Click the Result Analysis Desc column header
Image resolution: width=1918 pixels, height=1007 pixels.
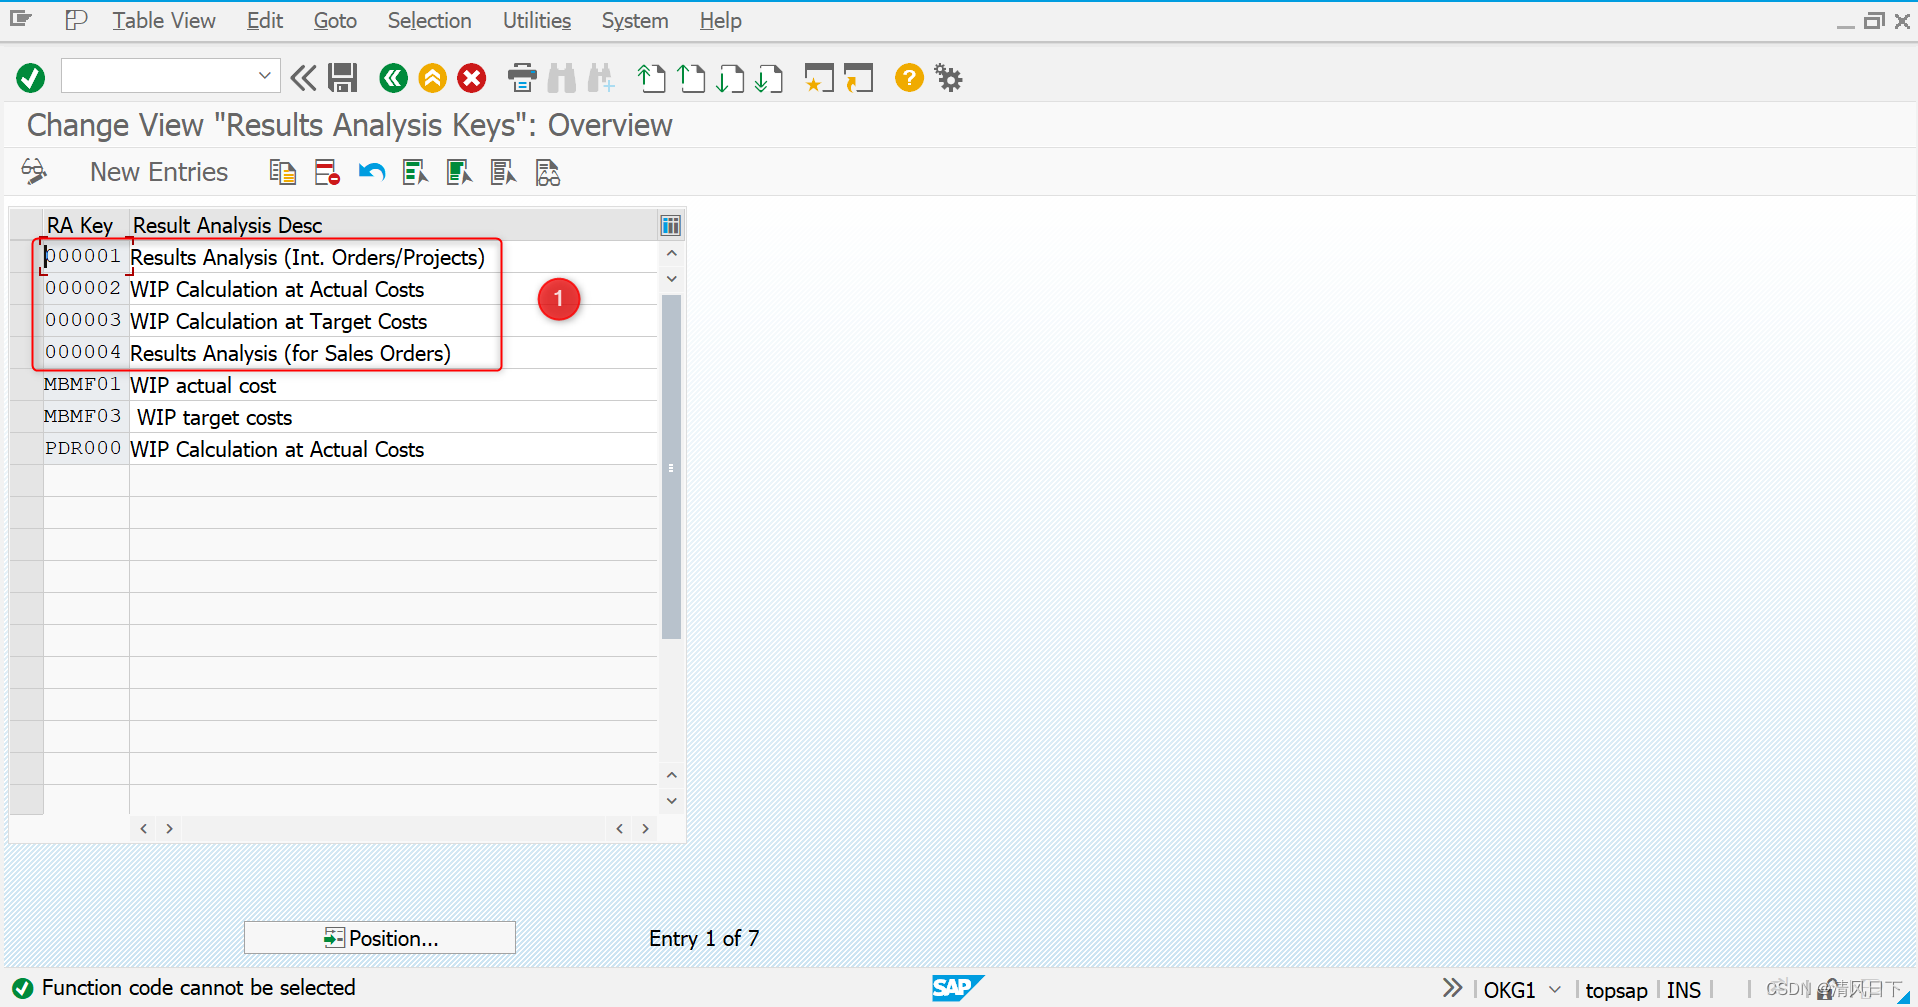click(393, 225)
